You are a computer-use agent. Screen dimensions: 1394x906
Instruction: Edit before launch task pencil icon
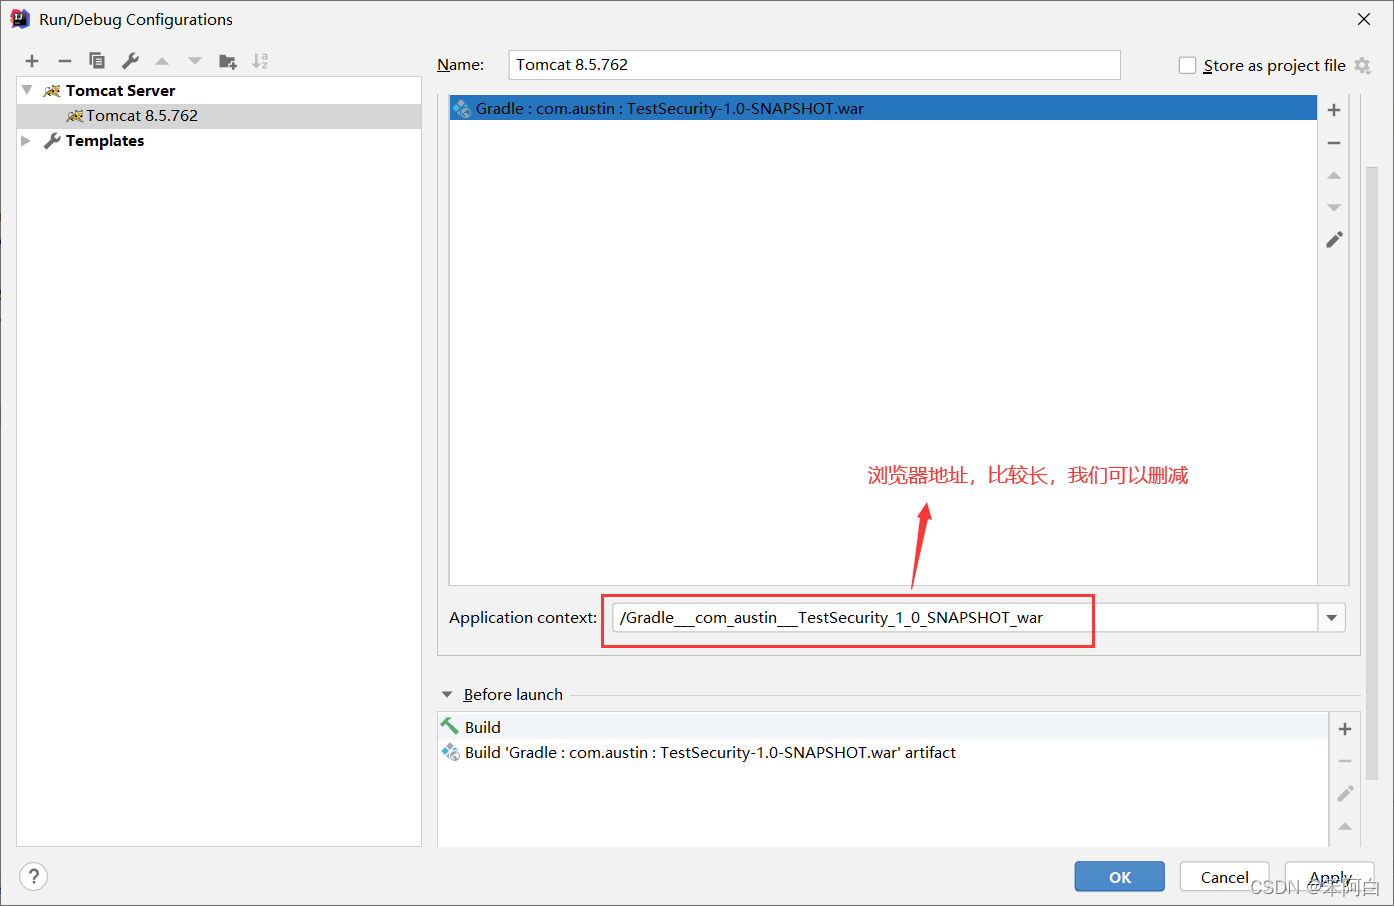click(x=1345, y=793)
